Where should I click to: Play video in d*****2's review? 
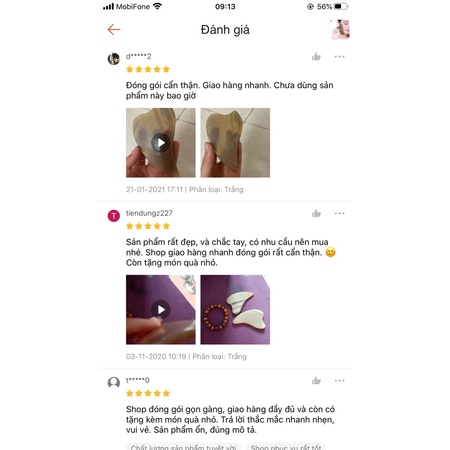tap(161, 143)
